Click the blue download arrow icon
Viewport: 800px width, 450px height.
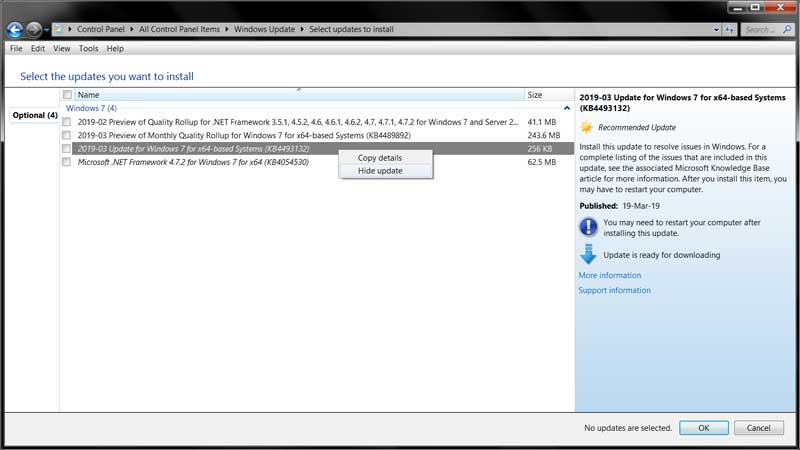point(588,254)
